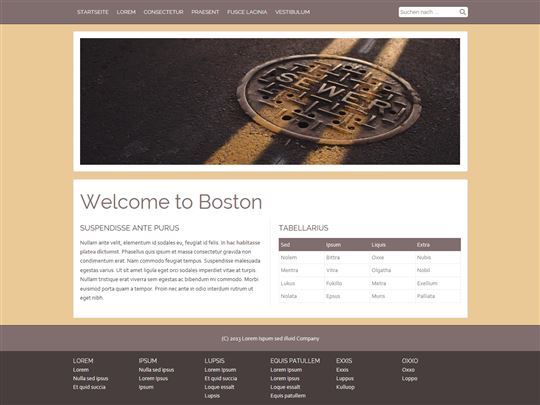The image size is (540, 405).
Task: Open the STARTSEITE menu item
Action: click(93, 12)
